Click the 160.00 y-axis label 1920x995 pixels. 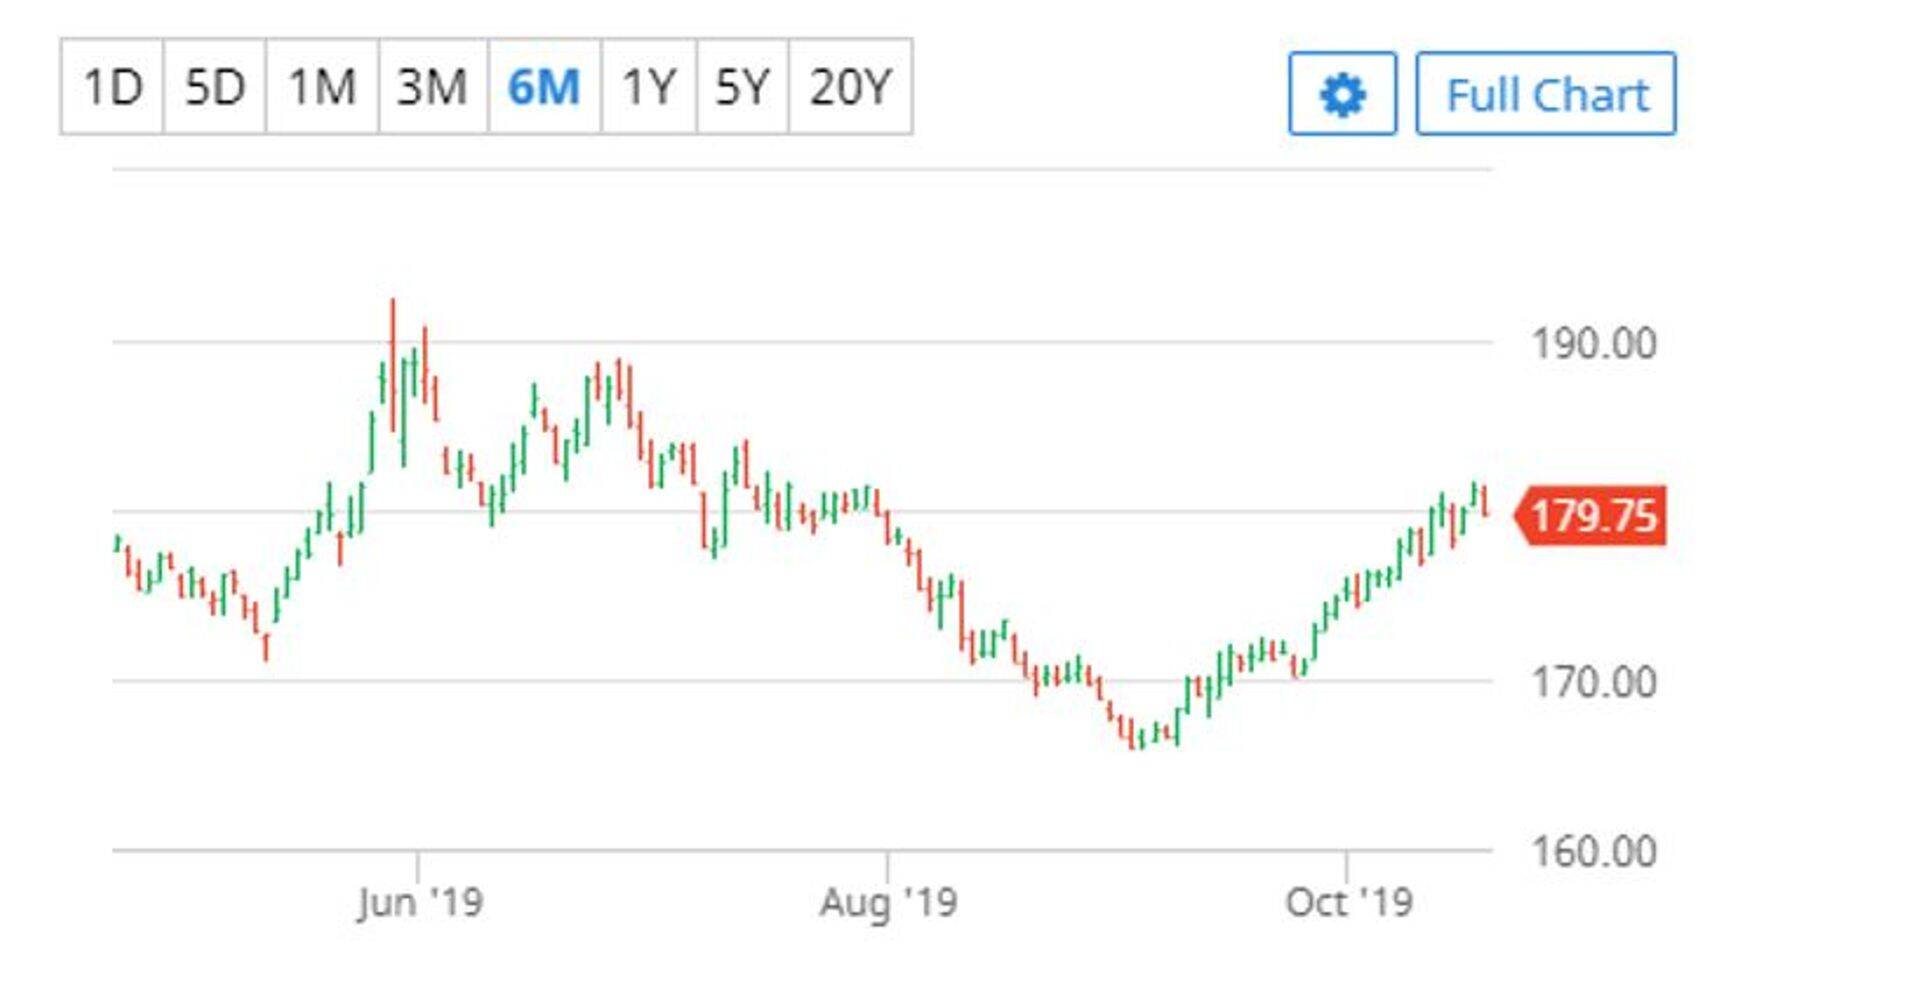point(1594,852)
